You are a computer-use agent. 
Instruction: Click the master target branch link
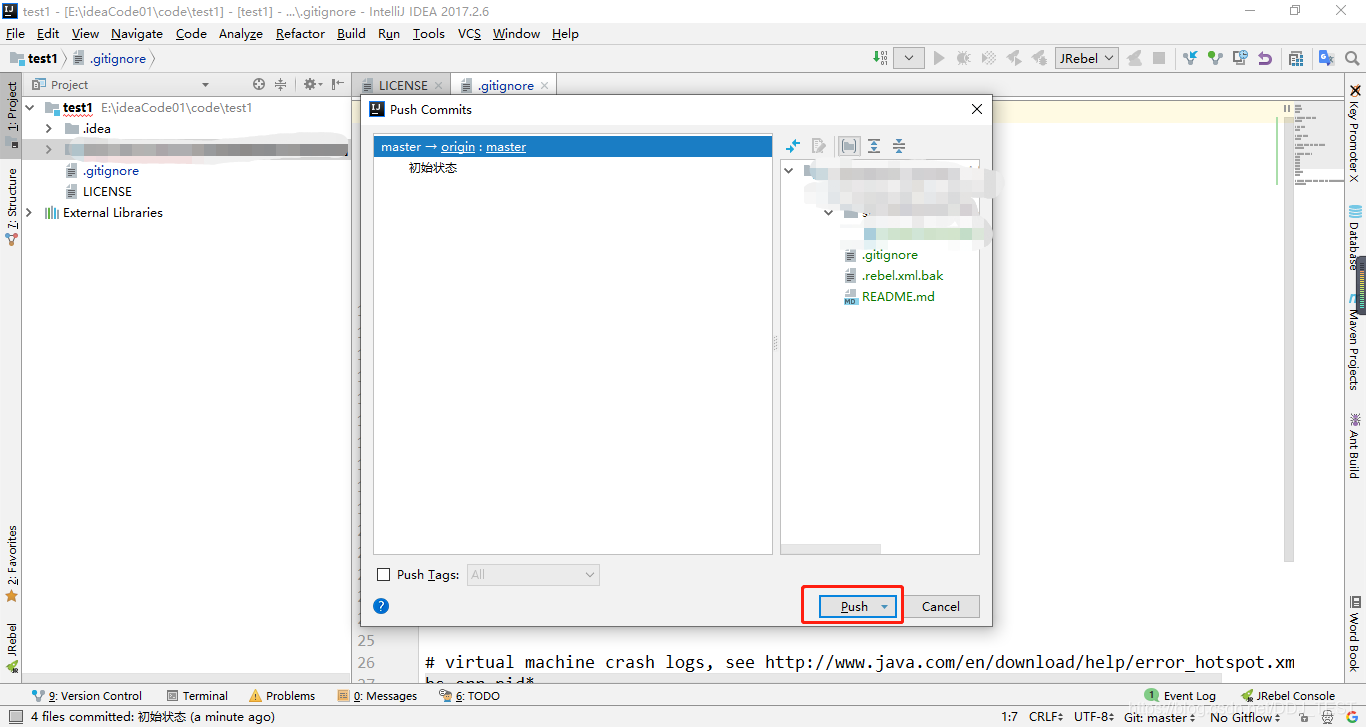tap(506, 147)
